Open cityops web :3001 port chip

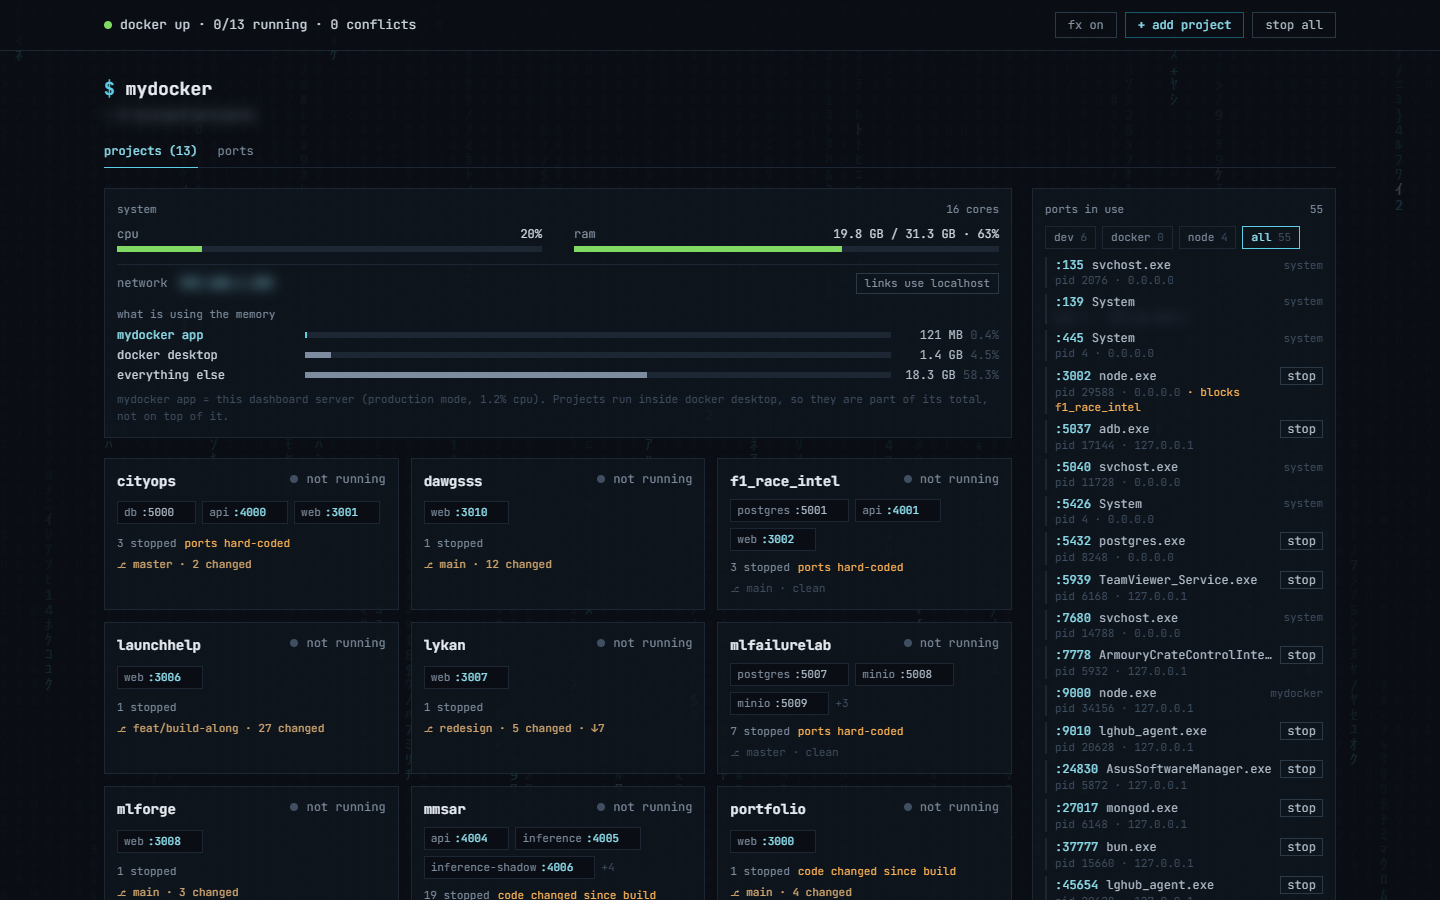(337, 512)
